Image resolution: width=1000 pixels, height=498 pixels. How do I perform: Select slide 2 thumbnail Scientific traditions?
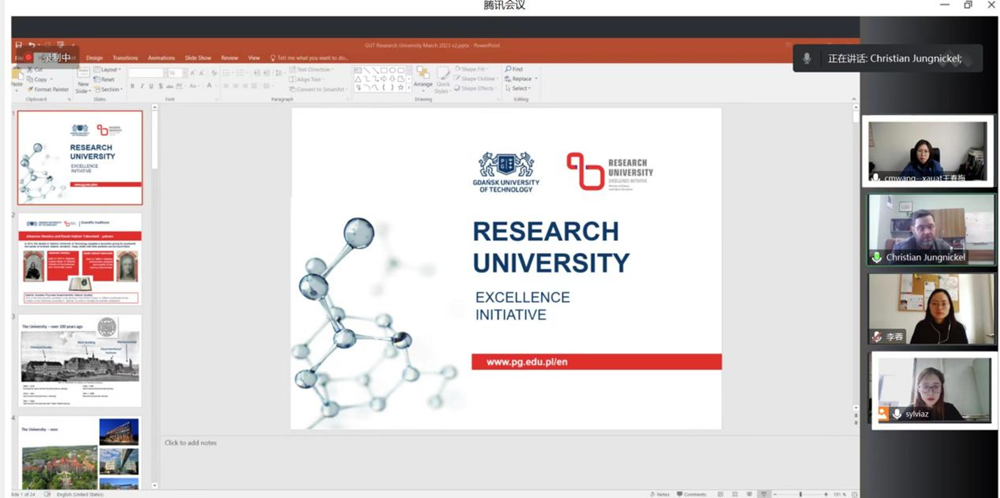click(x=80, y=259)
